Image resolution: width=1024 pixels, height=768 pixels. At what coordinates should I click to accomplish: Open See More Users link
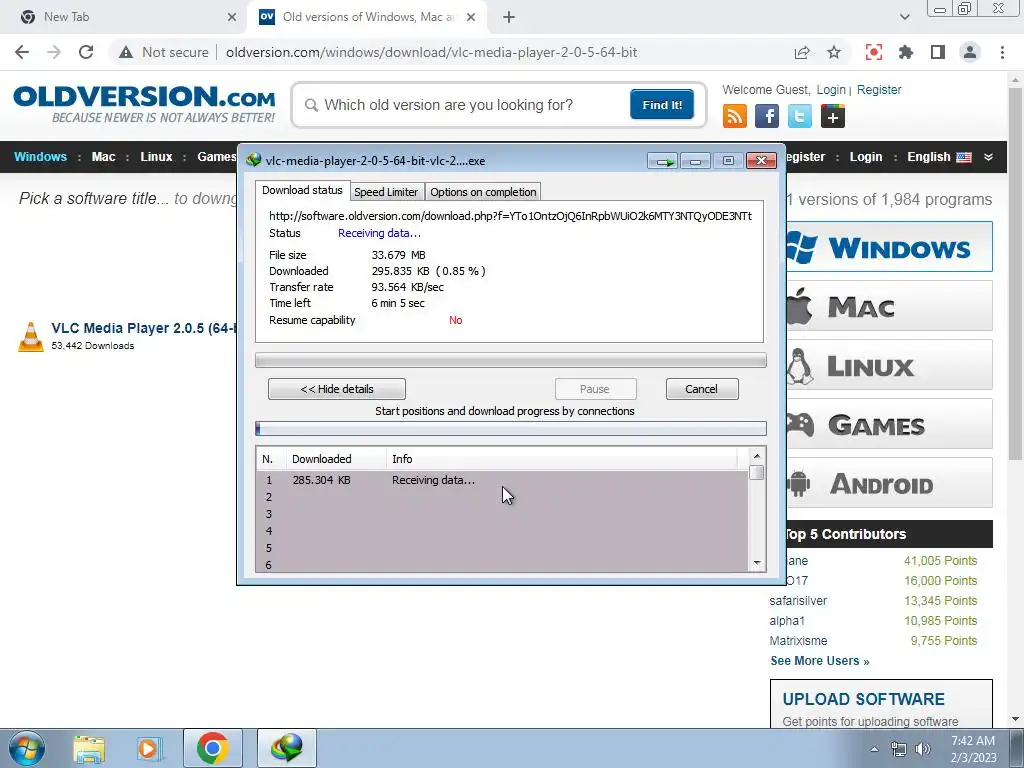pyautogui.click(x=820, y=661)
